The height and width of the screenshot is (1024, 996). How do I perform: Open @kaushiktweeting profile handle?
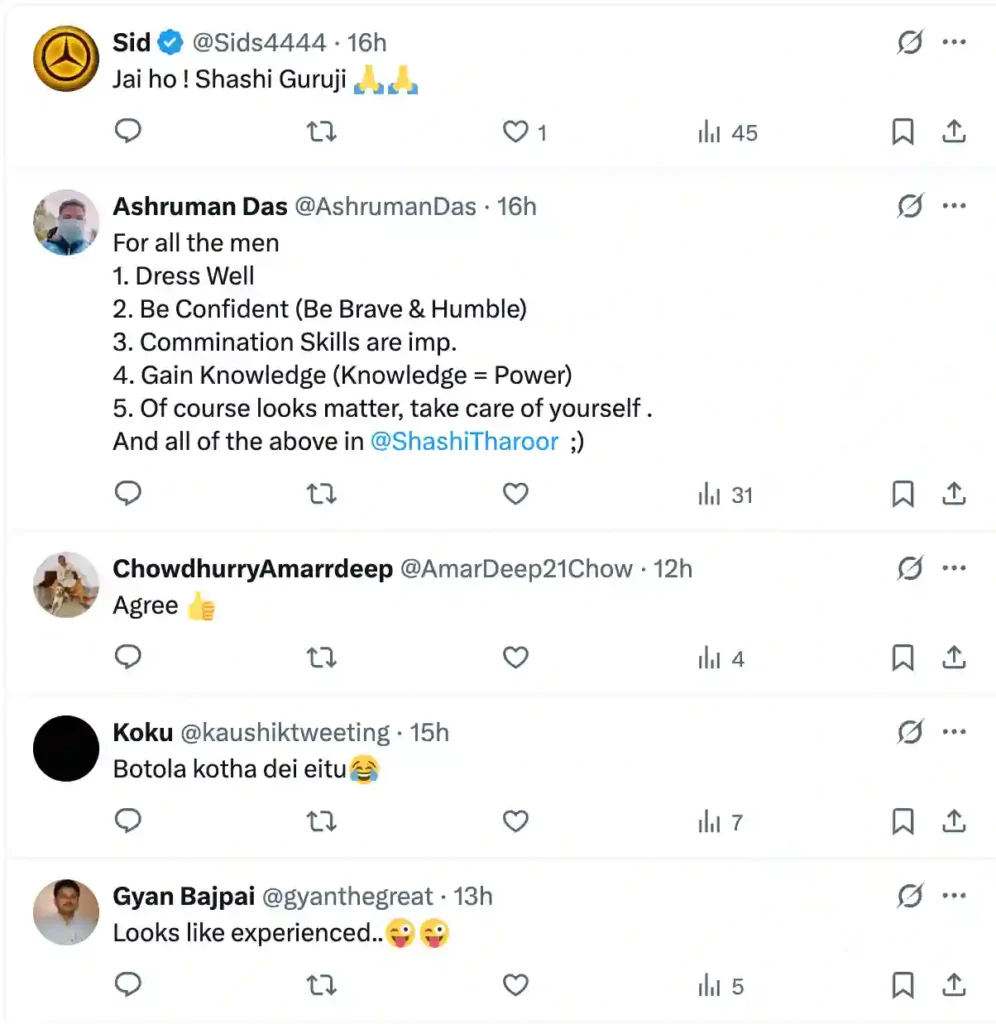point(284,733)
